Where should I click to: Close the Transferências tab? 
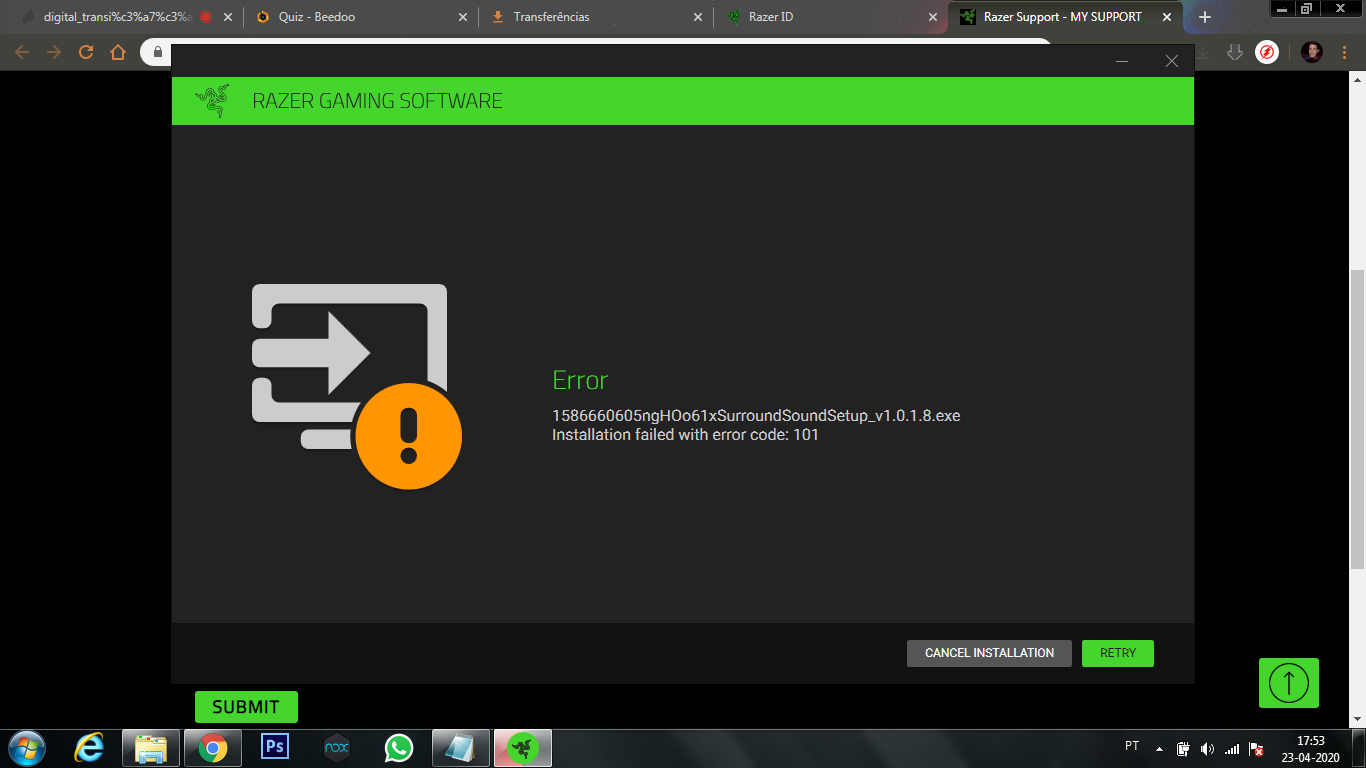[697, 17]
